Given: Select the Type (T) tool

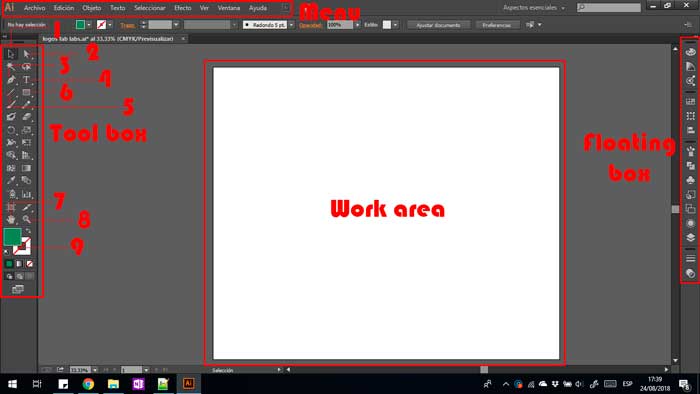Looking at the screenshot, I should coord(27,80).
